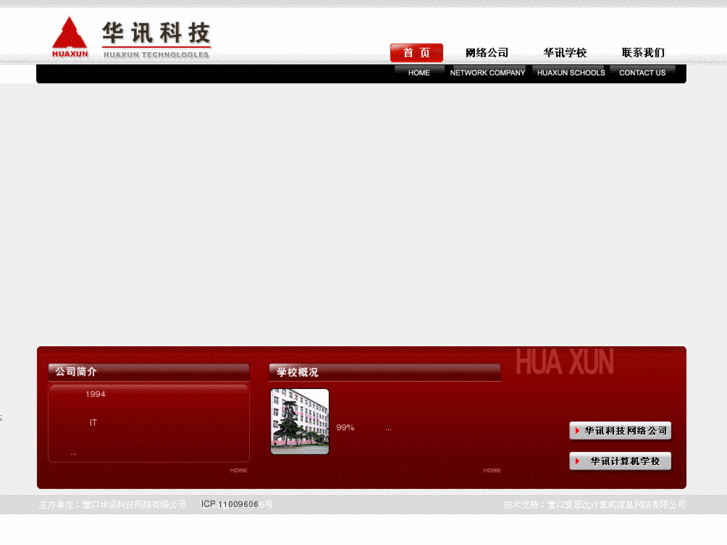This screenshot has width=727, height=545.
Task: Click the 技术支持 footer text
Action: coord(595,505)
